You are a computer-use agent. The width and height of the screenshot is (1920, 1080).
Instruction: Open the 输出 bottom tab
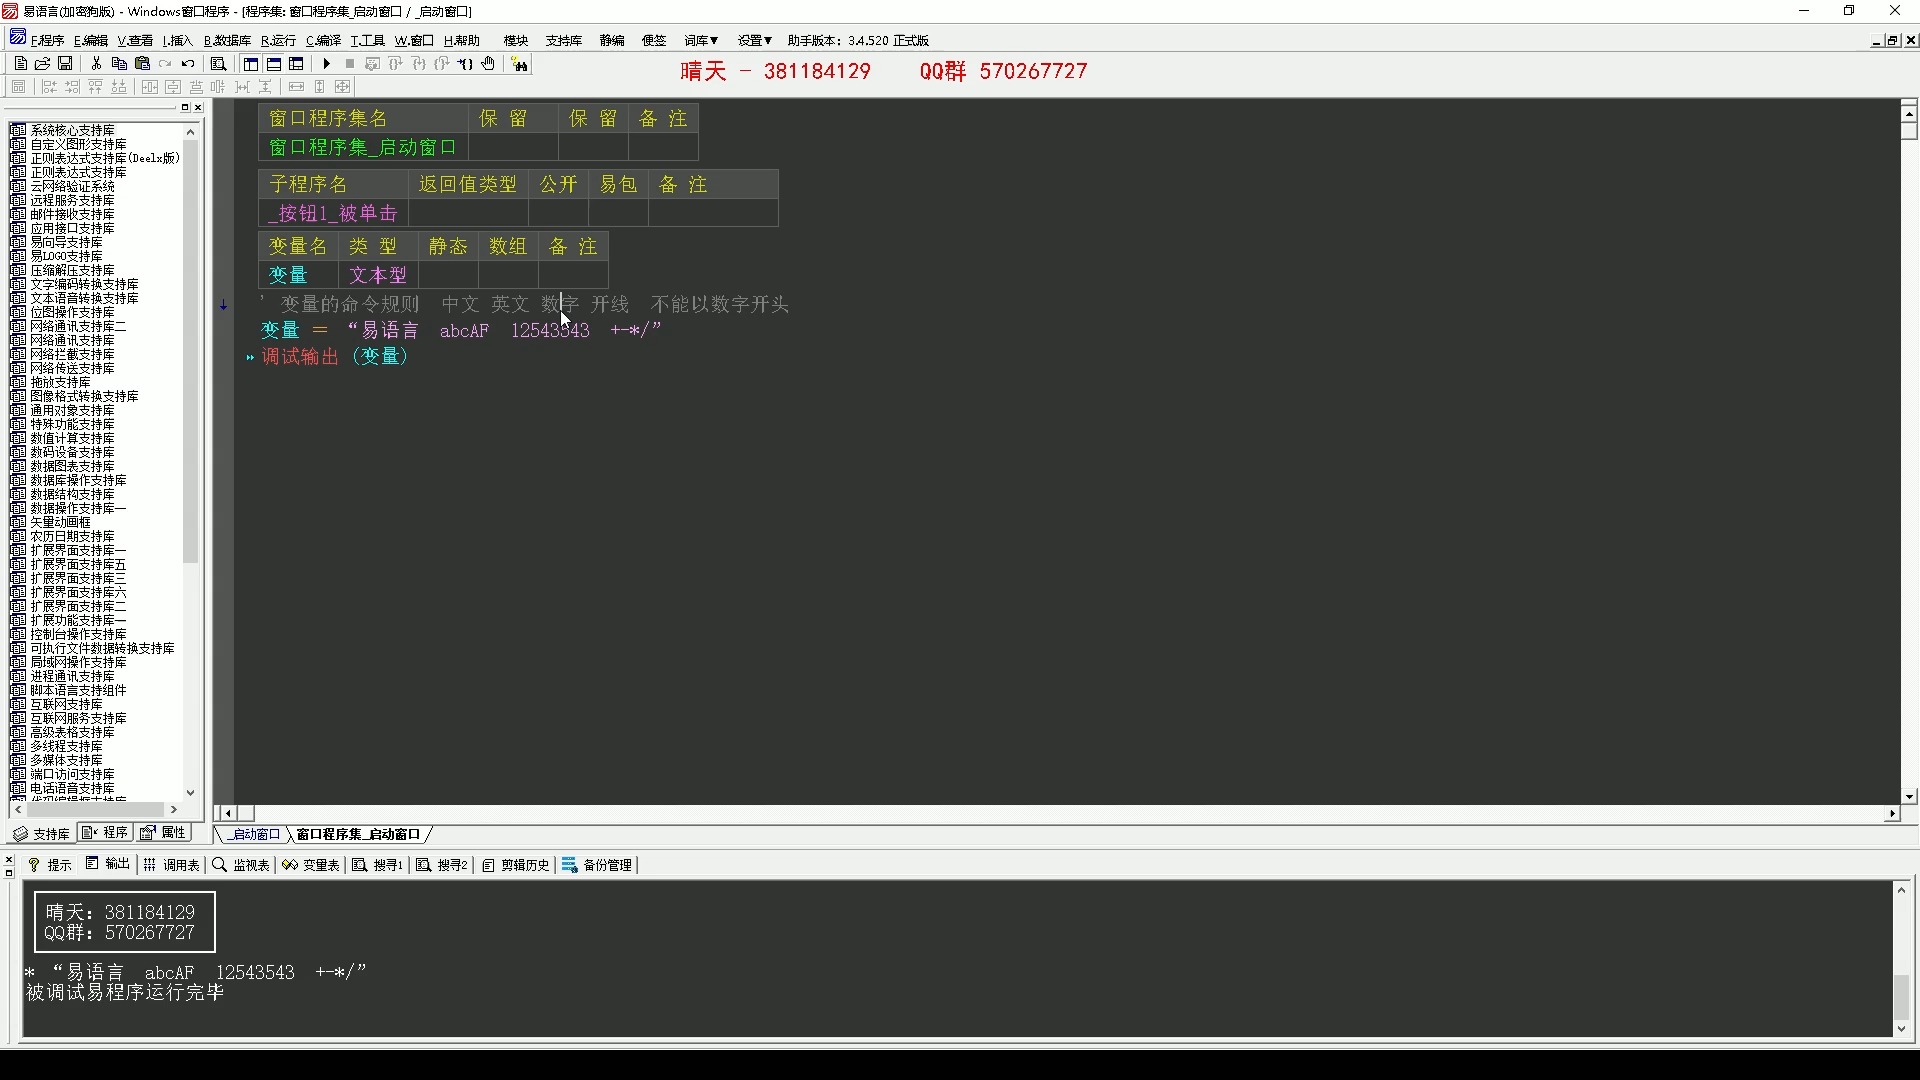(x=108, y=864)
